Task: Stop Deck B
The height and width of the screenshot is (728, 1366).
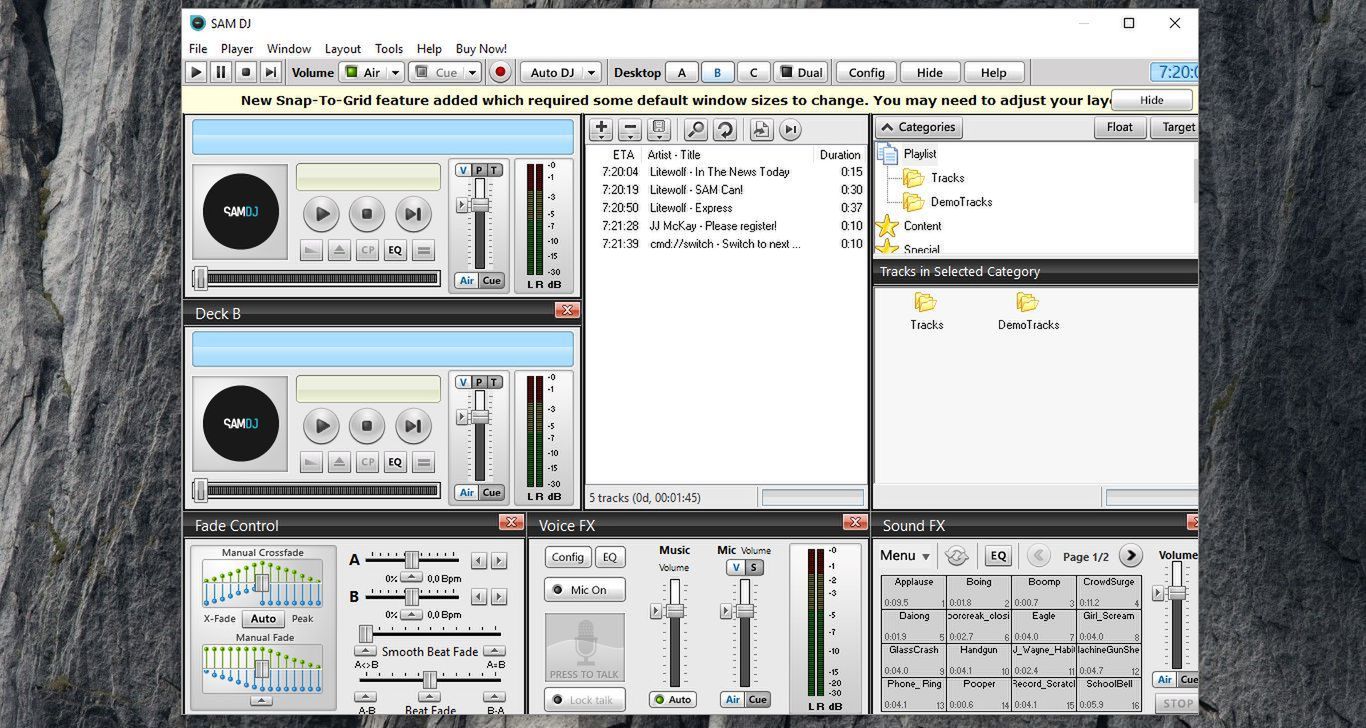Action: 367,425
